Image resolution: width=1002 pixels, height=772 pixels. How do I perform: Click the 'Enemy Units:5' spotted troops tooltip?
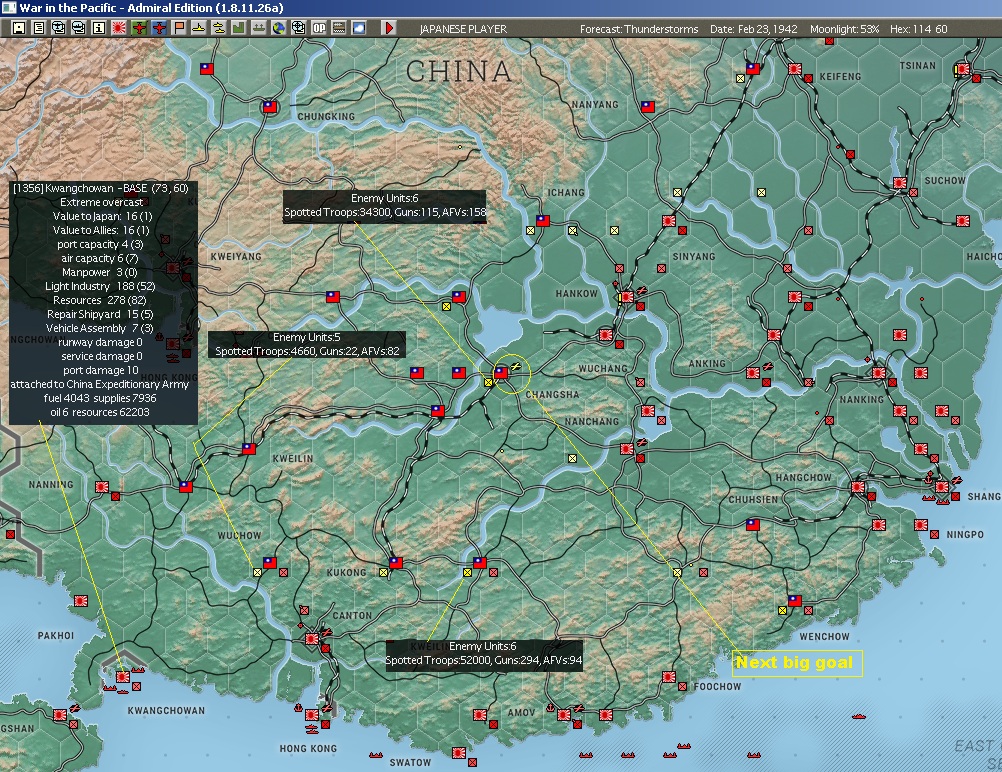click(307, 344)
